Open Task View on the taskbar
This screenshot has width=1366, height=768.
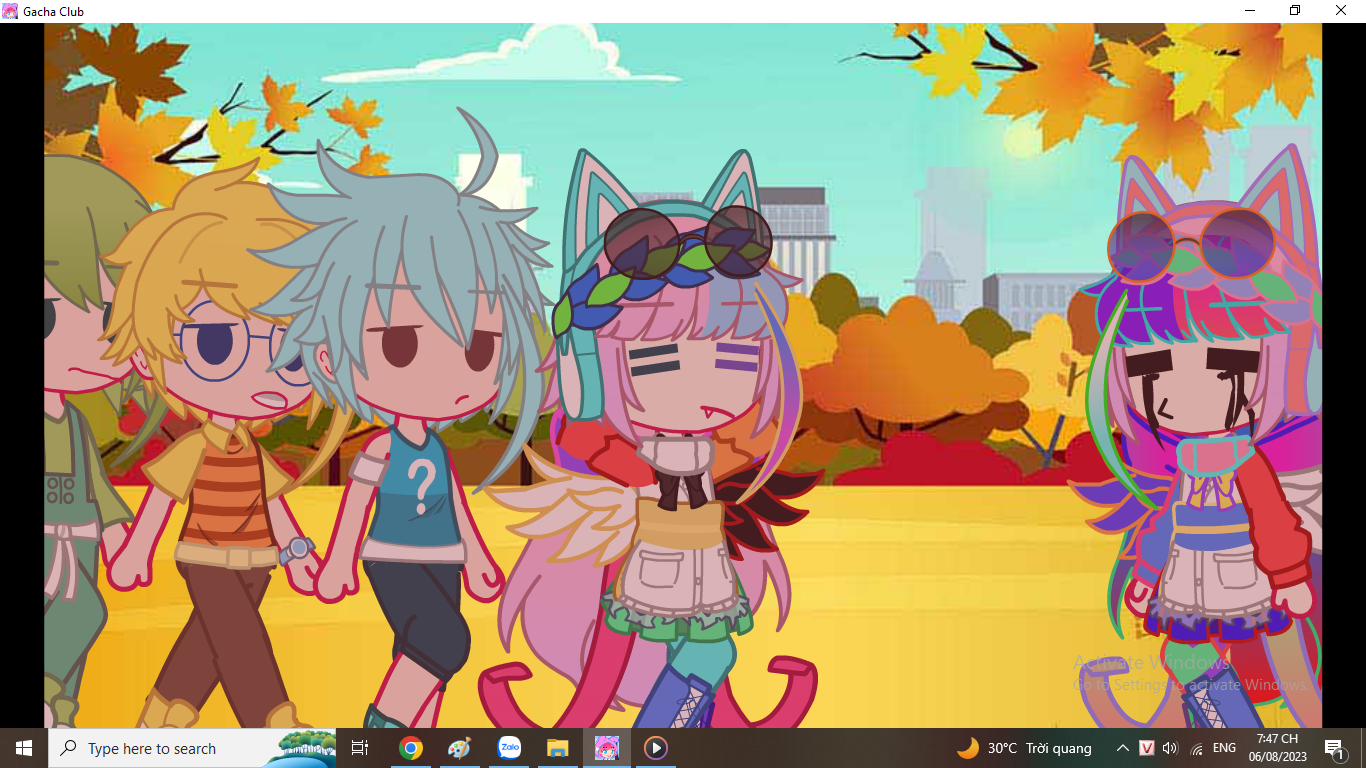(x=360, y=748)
